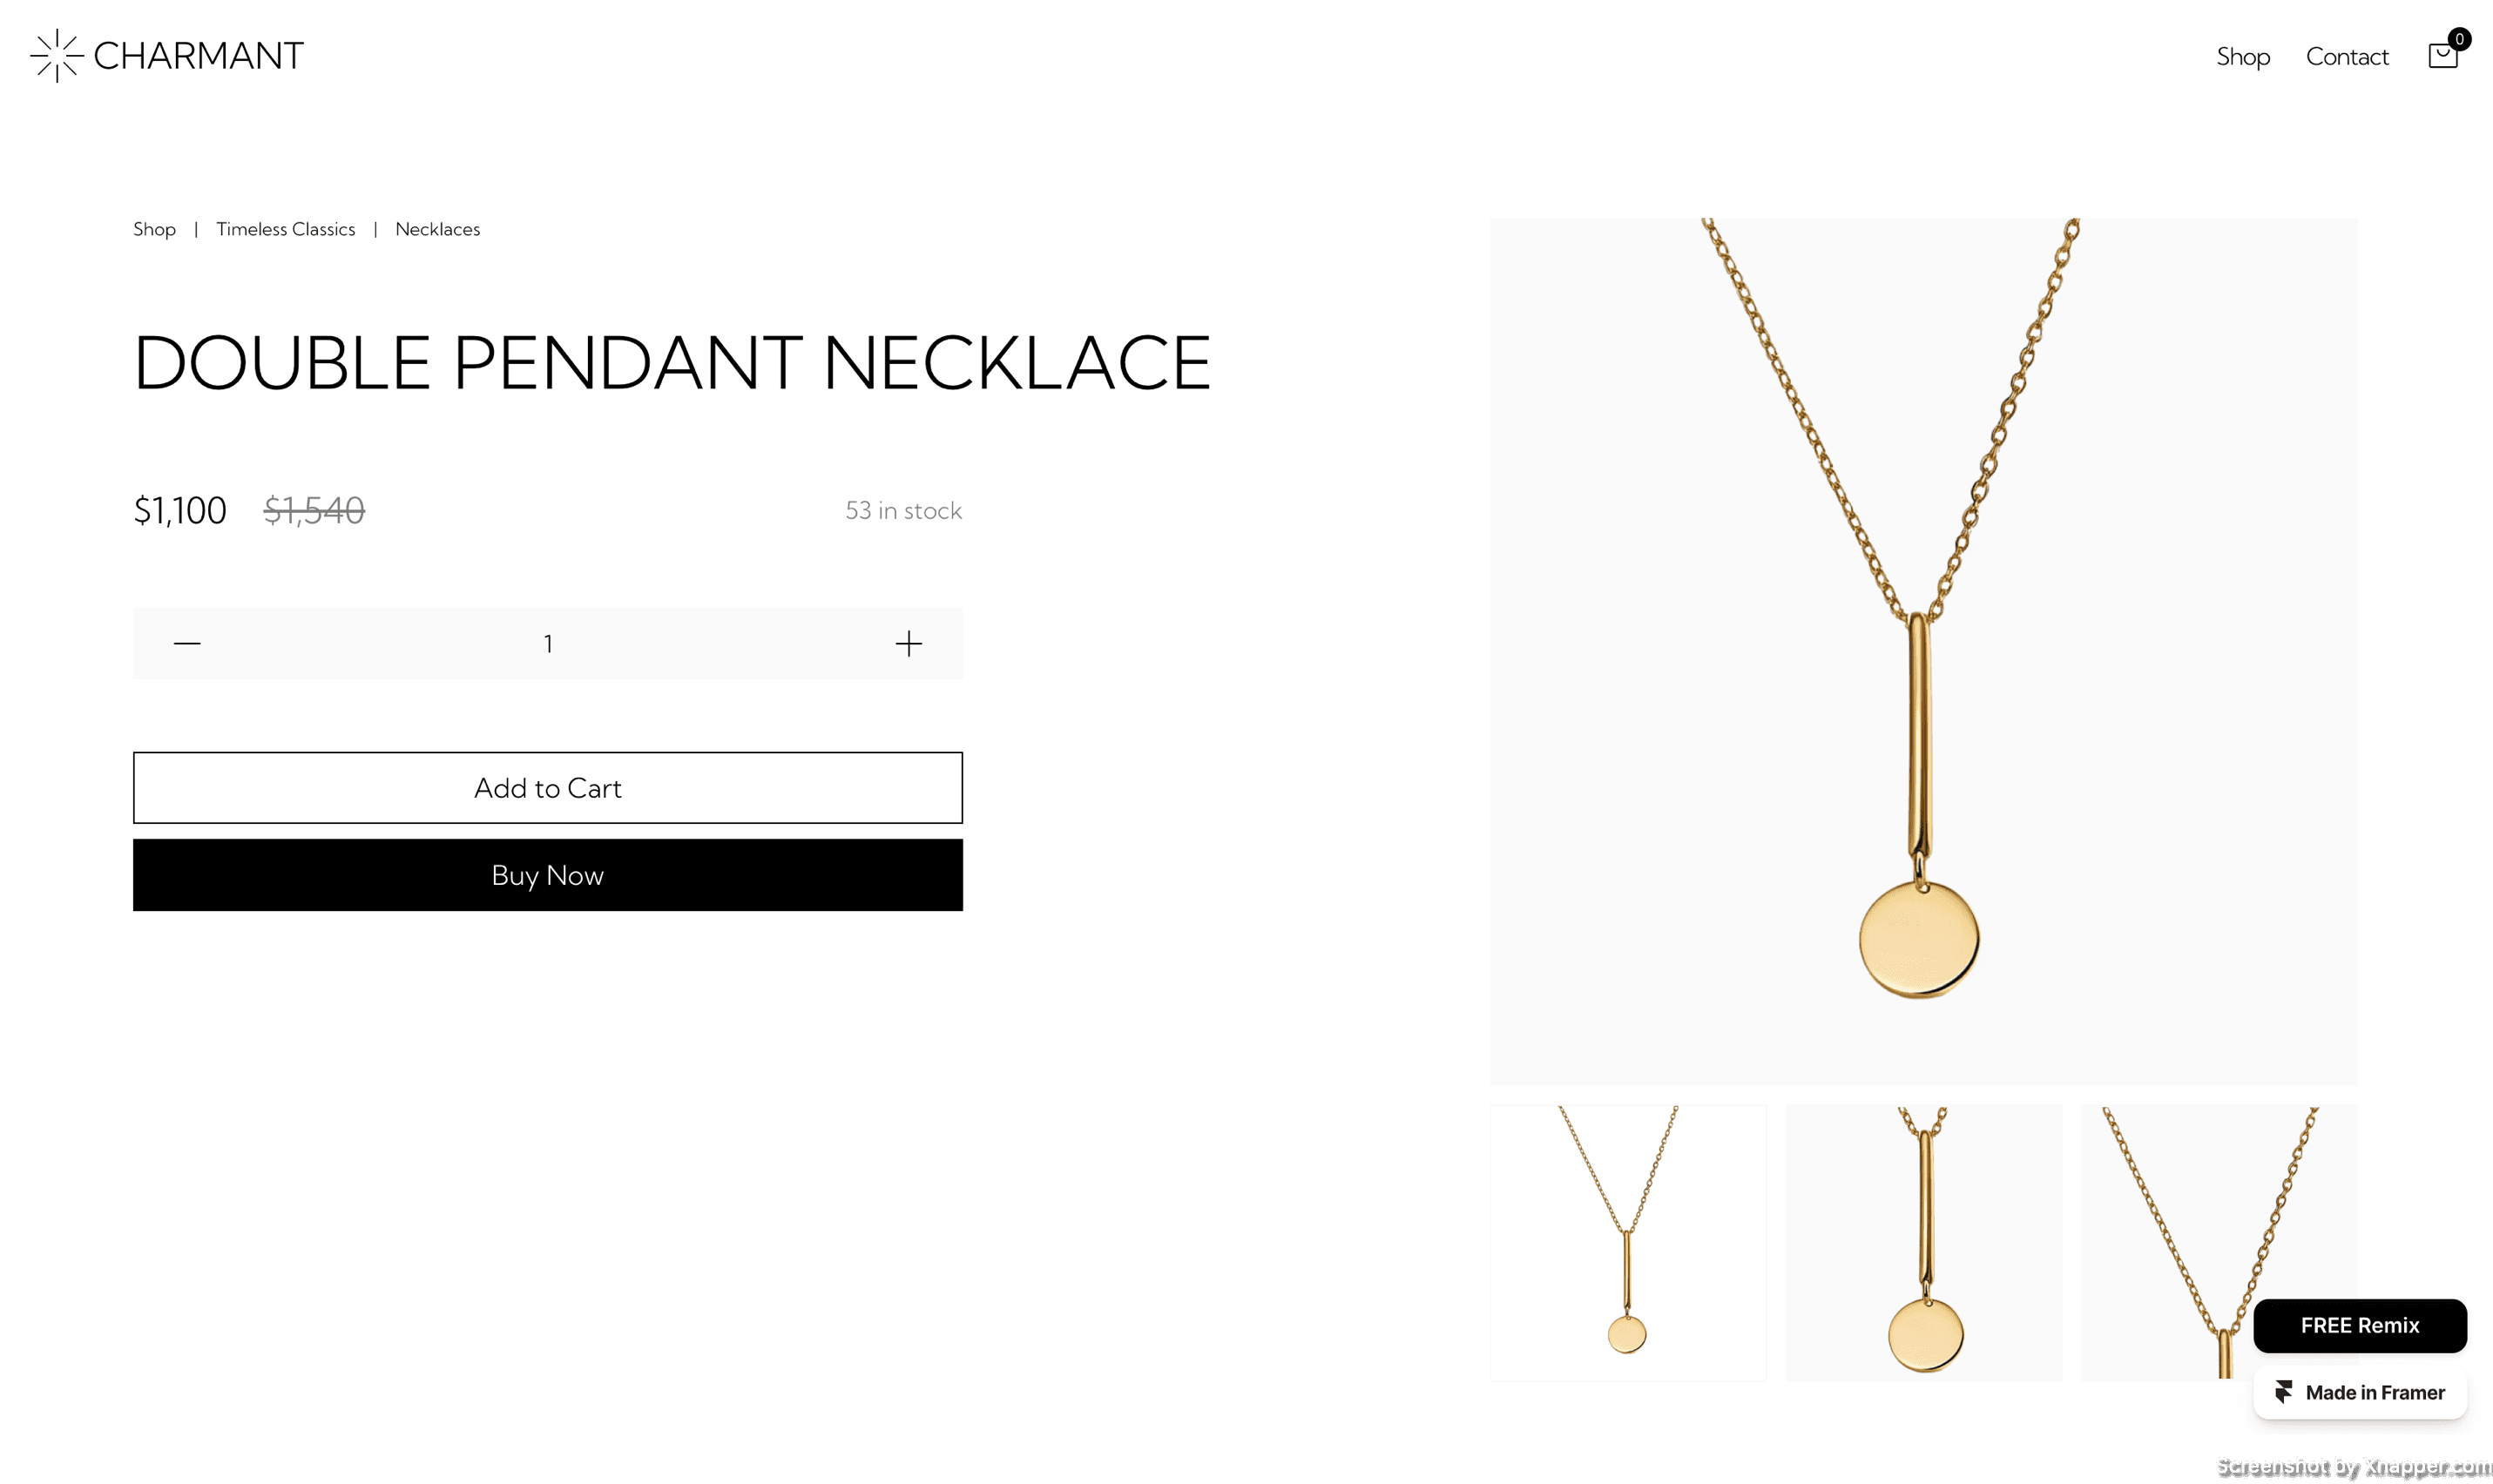The height and width of the screenshot is (1484, 2493).
Task: Click the Charmant starburst logo
Action: tap(57, 56)
